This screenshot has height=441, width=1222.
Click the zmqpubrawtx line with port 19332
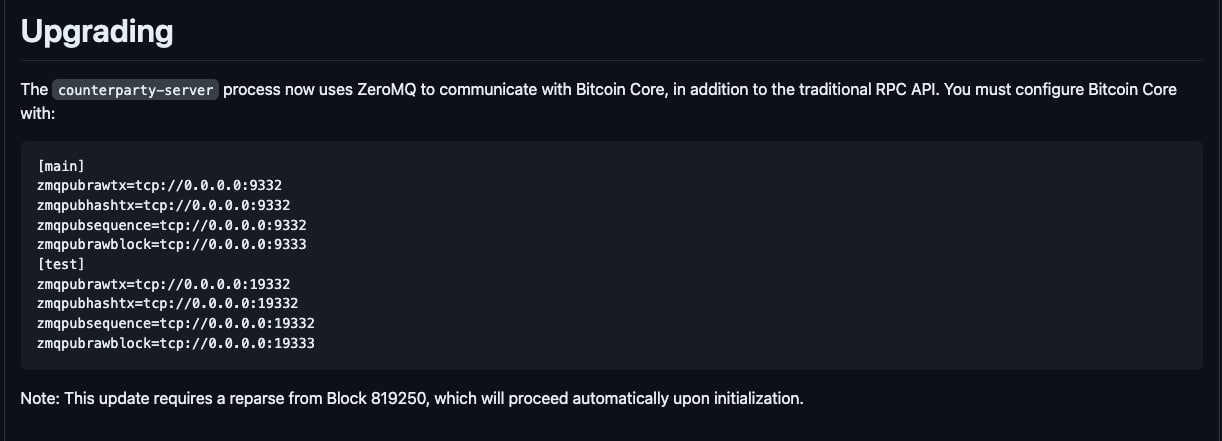coord(164,284)
